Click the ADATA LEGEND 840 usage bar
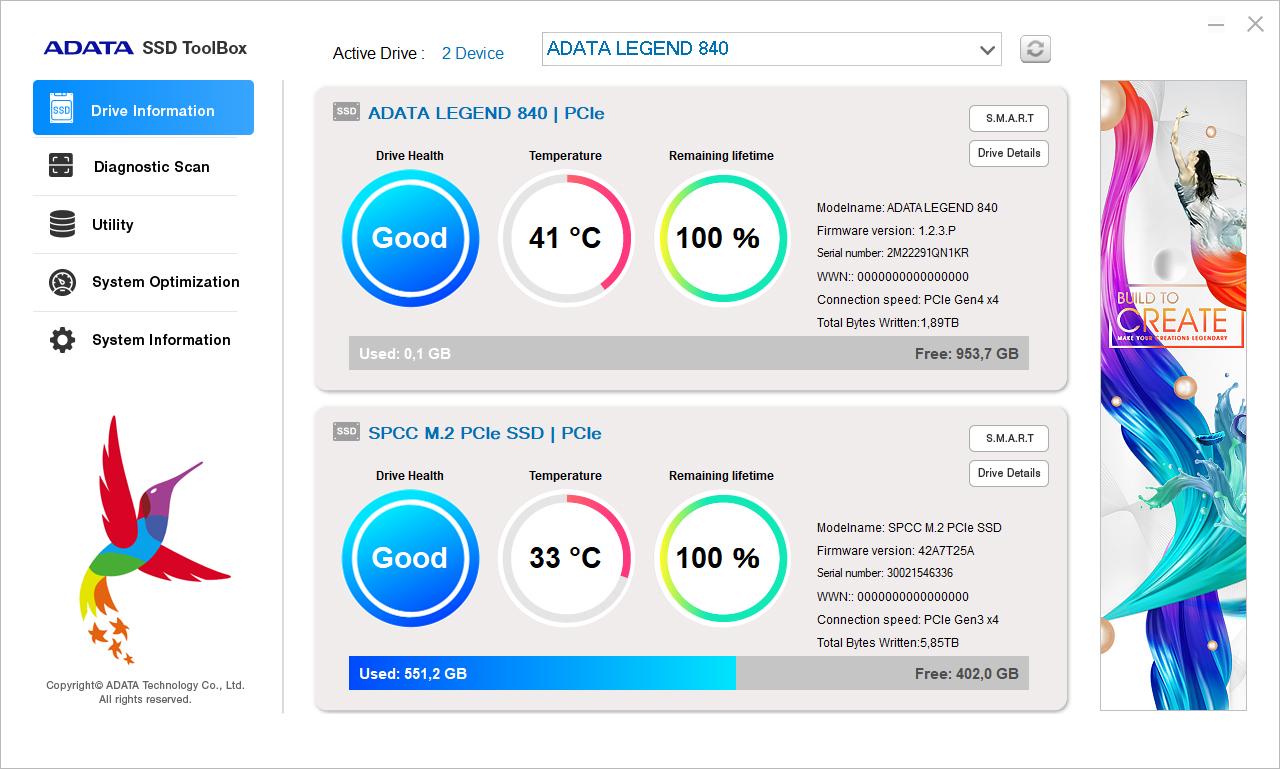This screenshot has width=1280, height=769. pyautogui.click(x=689, y=353)
